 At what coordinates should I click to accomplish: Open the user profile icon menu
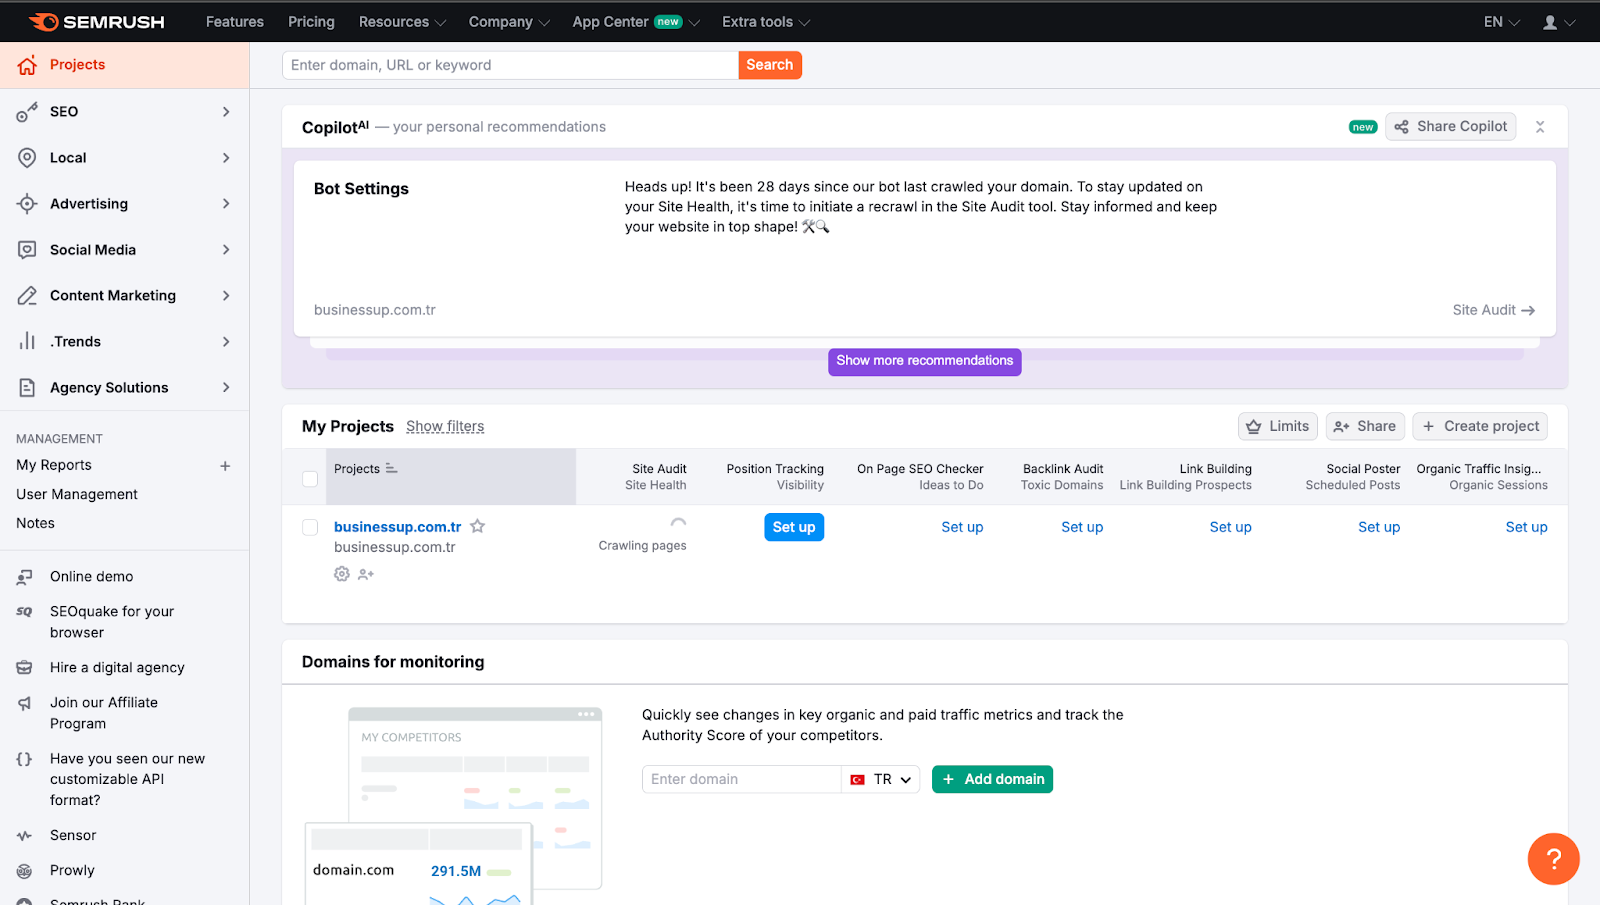1558,22
